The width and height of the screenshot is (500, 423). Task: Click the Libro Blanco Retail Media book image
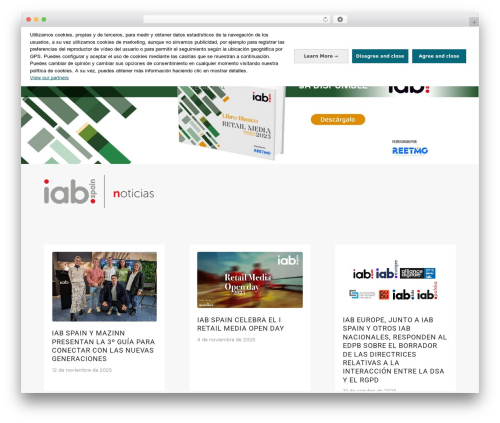pyautogui.click(x=231, y=122)
